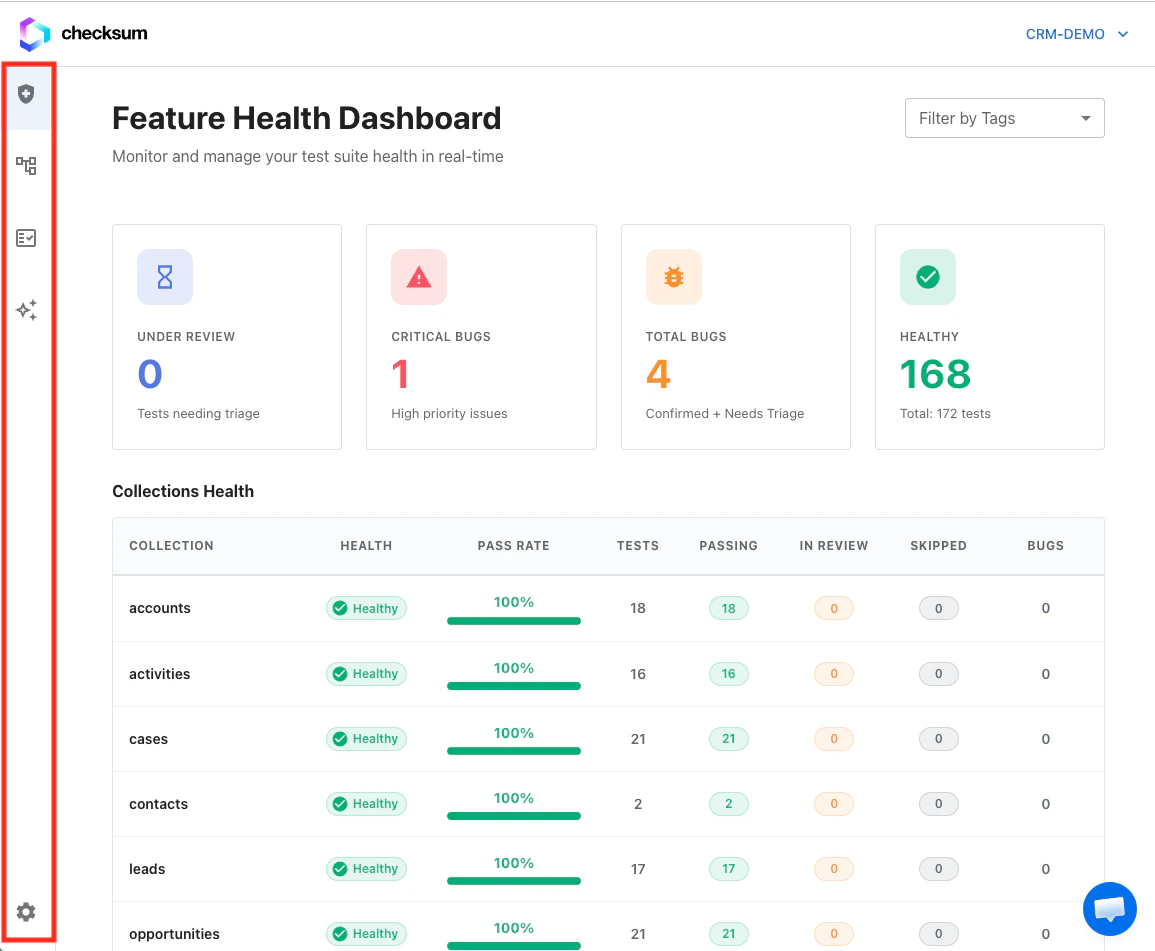Click the hourglass Under Review icon

[165, 277]
